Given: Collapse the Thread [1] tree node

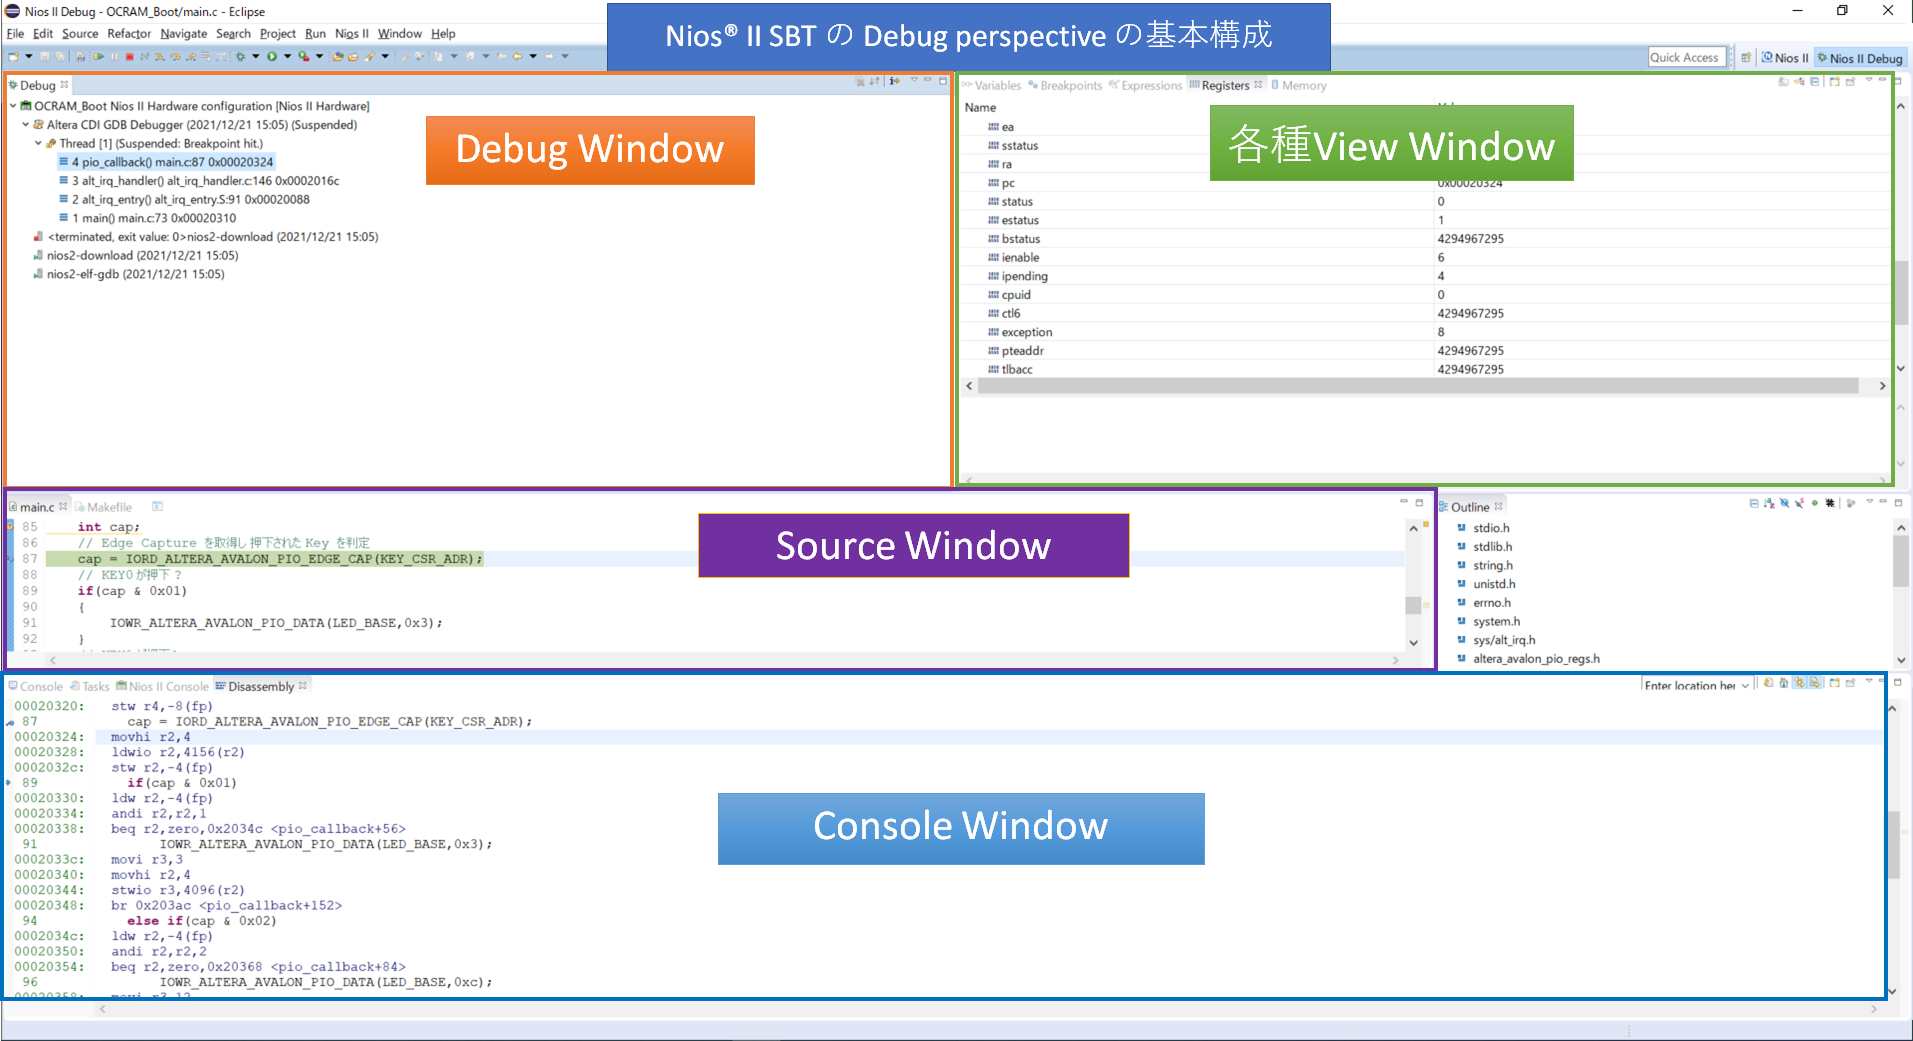Looking at the screenshot, I should coord(38,144).
